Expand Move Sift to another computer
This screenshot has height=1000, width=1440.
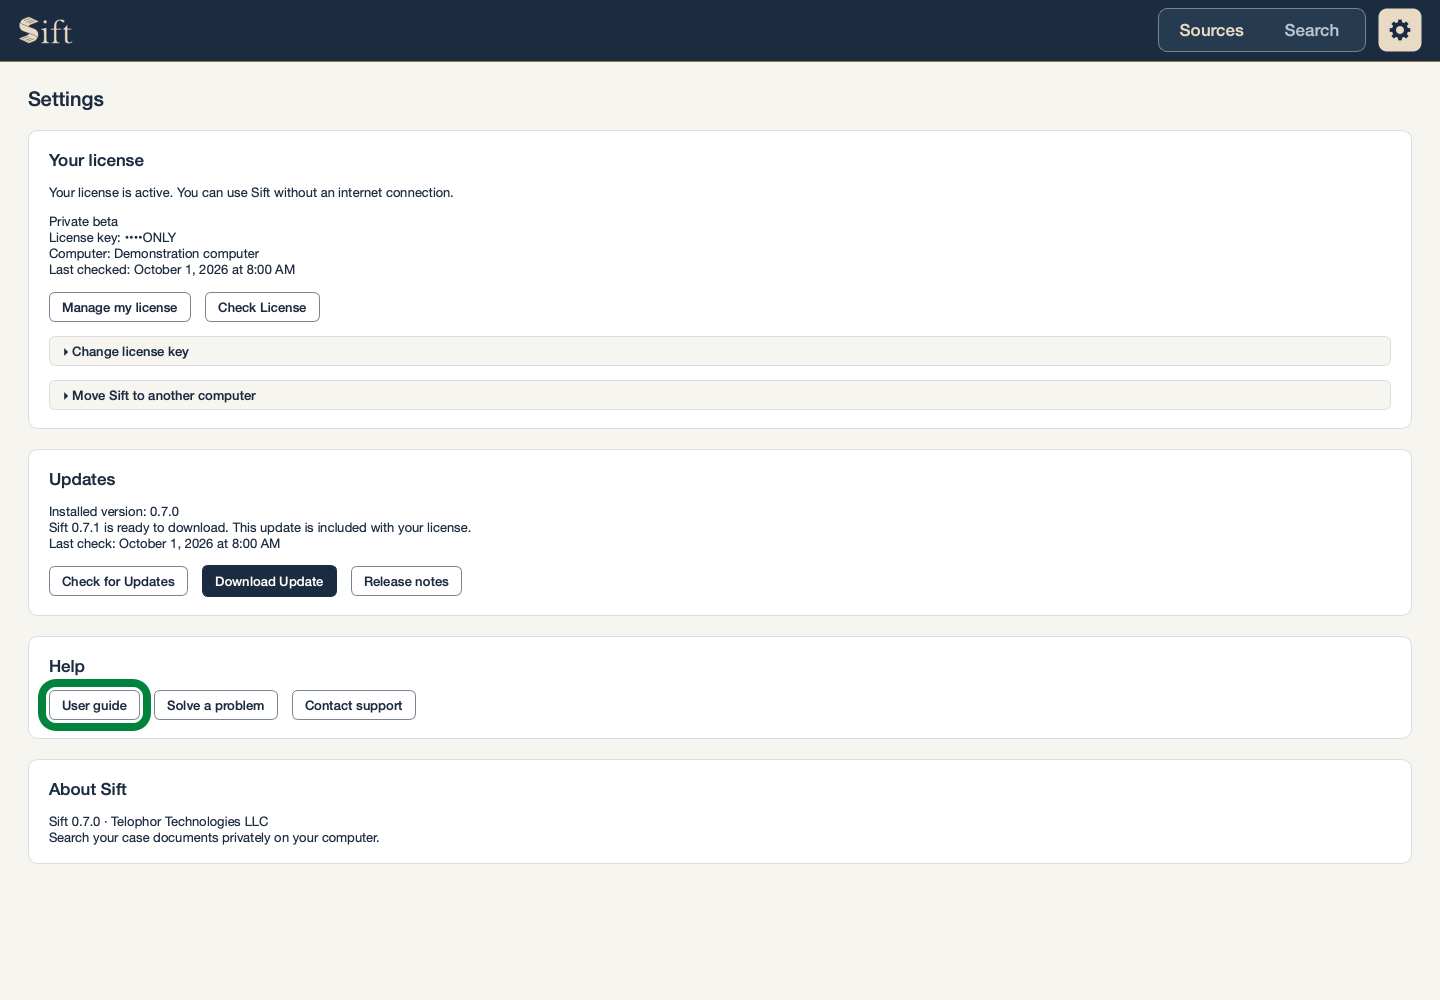coord(719,395)
